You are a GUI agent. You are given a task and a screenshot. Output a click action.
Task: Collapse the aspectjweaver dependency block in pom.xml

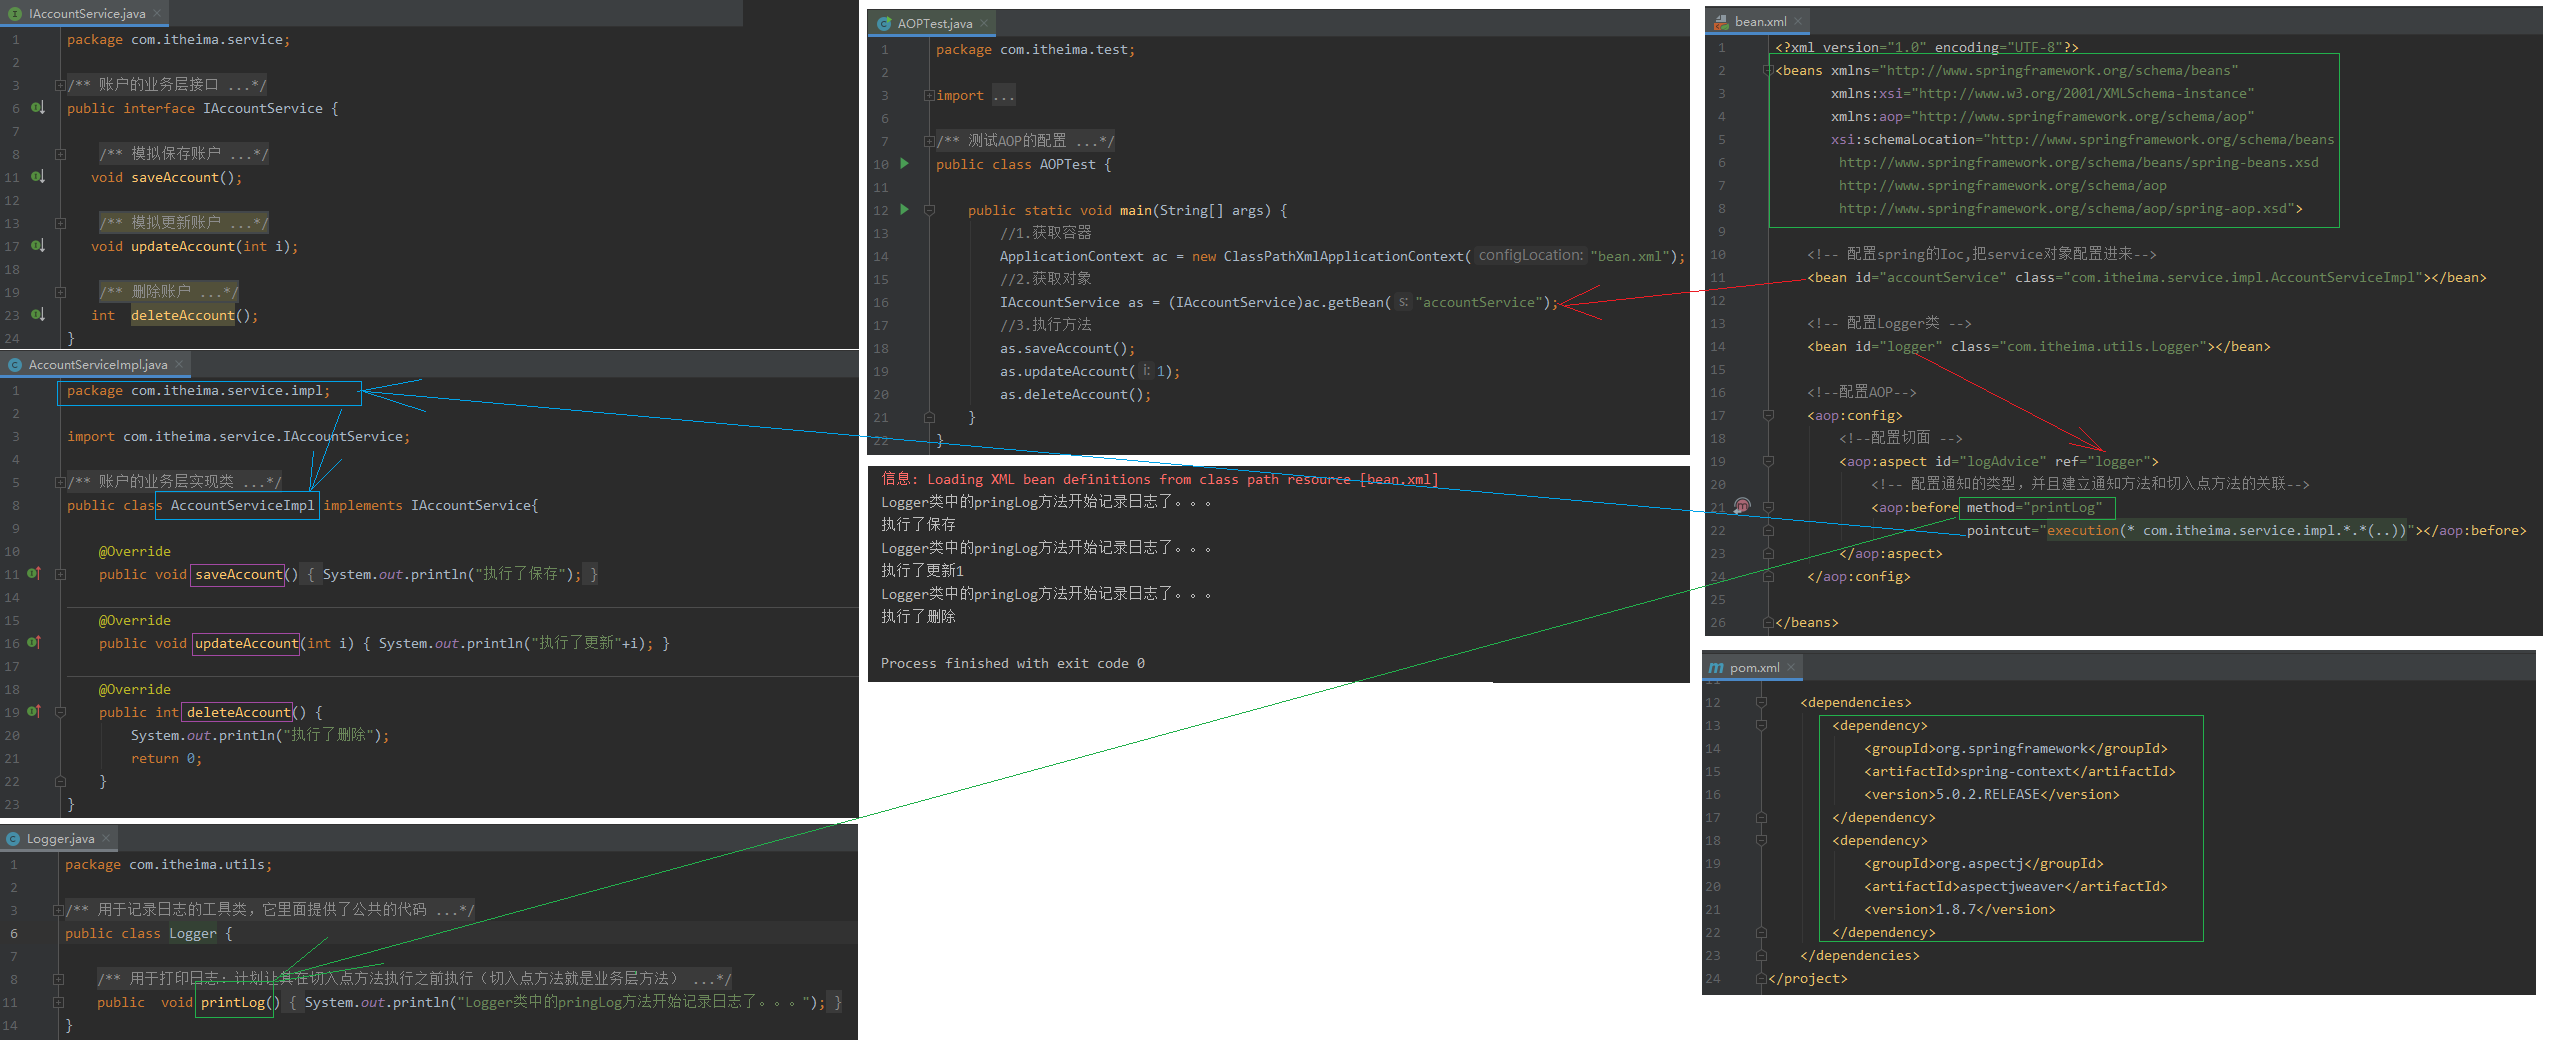[x=1761, y=840]
